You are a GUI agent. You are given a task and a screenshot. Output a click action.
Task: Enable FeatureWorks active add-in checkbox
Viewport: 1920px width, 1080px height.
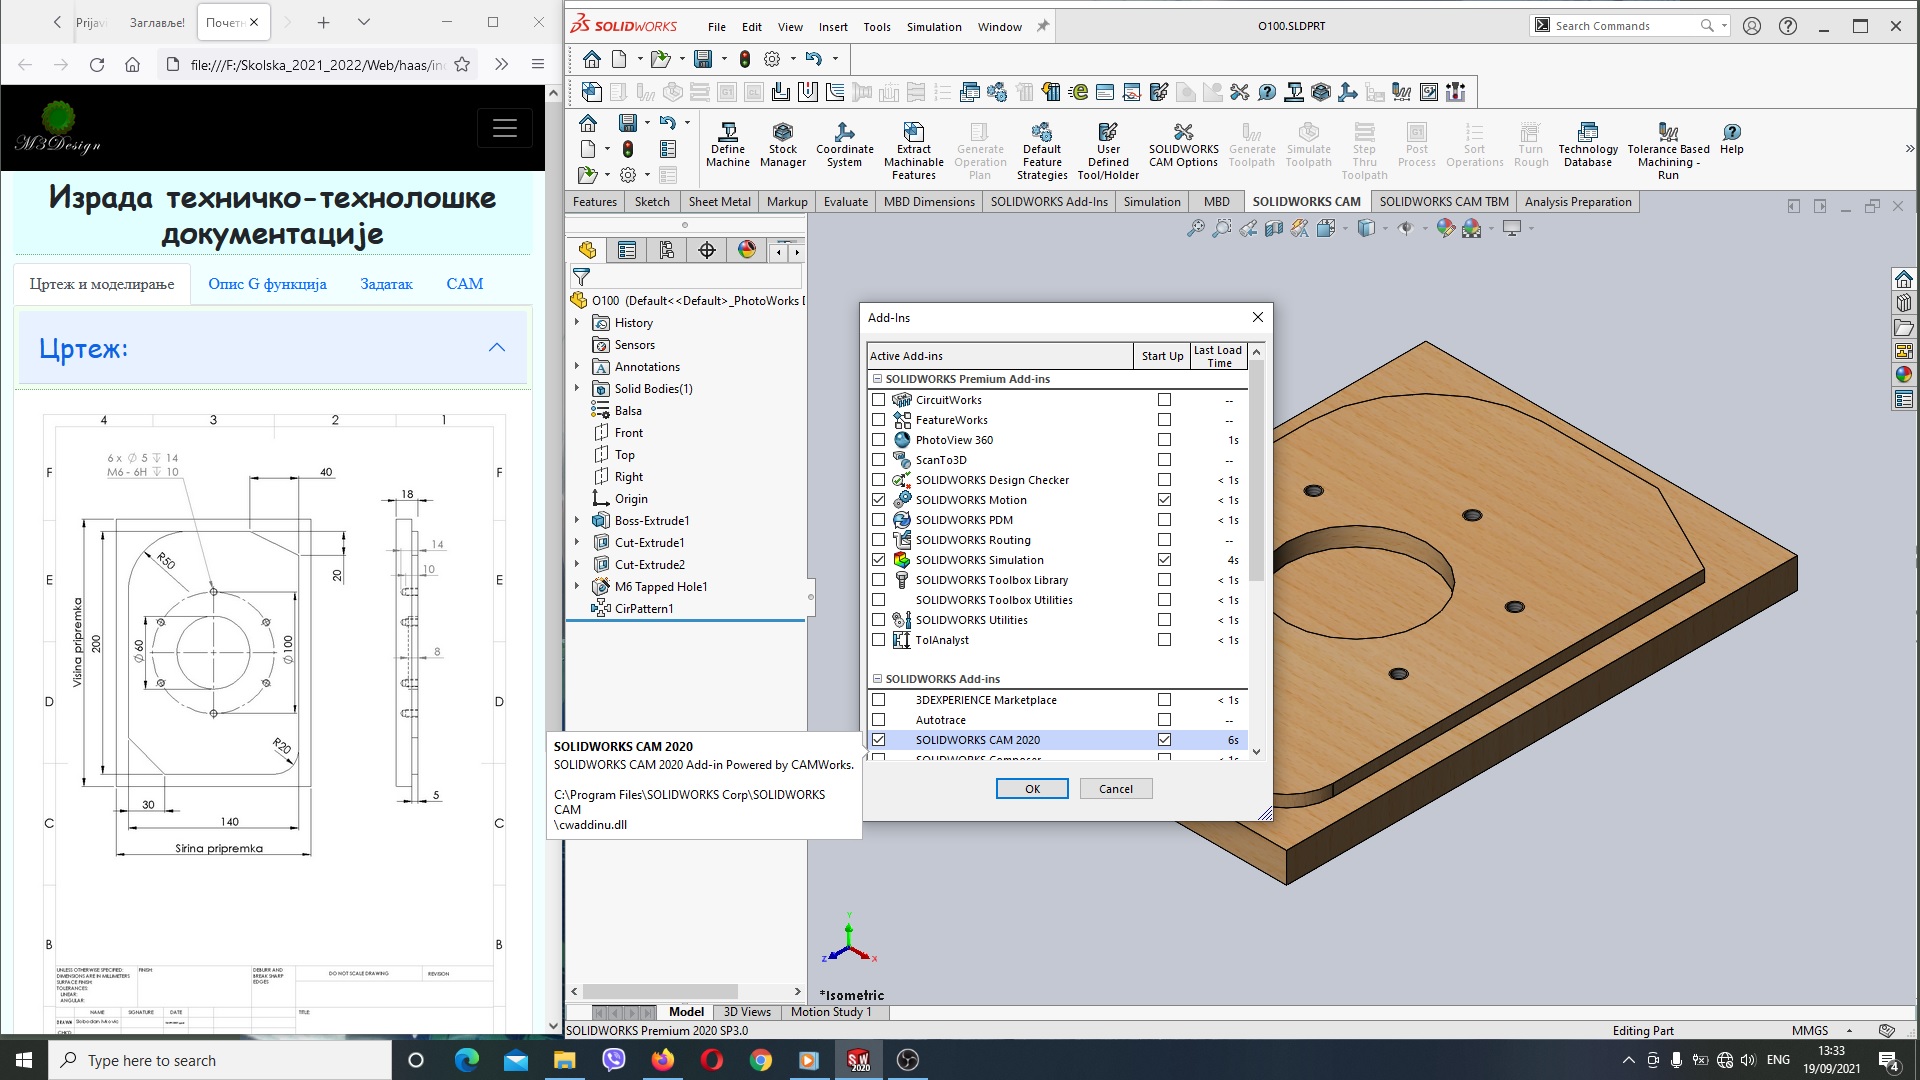click(x=879, y=420)
